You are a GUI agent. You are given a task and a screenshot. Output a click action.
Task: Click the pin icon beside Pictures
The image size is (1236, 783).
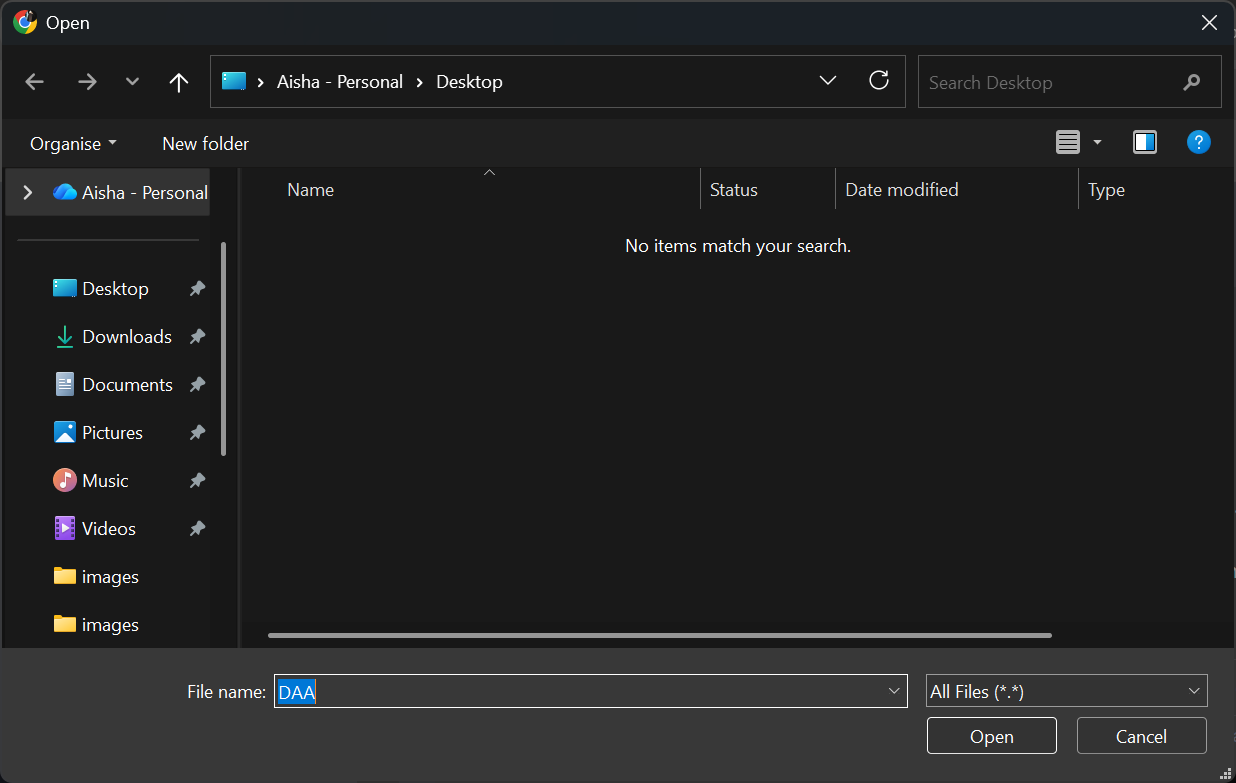point(197,433)
